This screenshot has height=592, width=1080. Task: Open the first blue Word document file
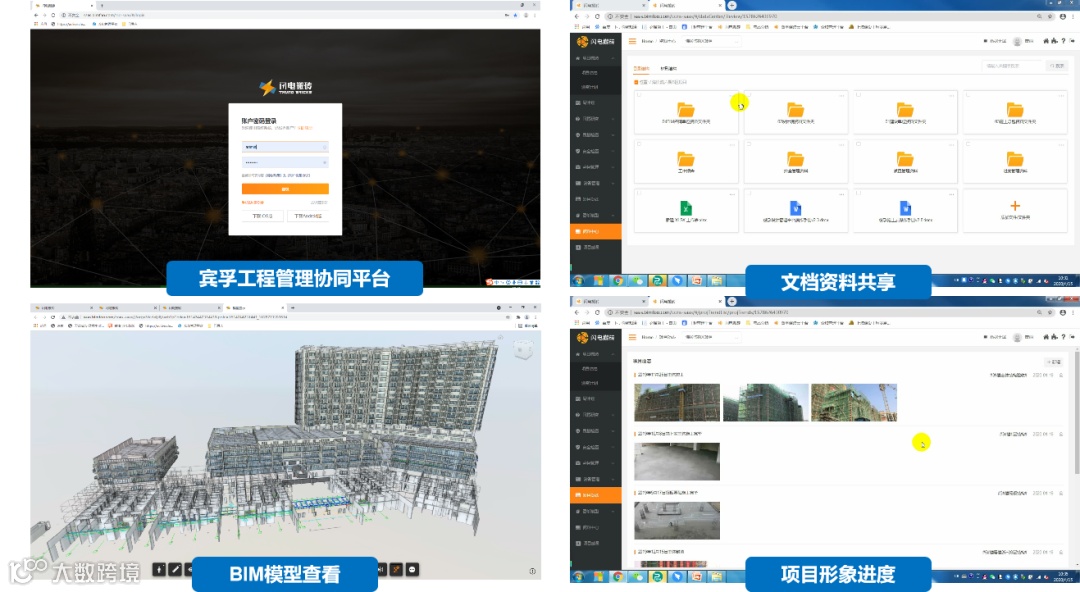click(x=796, y=208)
